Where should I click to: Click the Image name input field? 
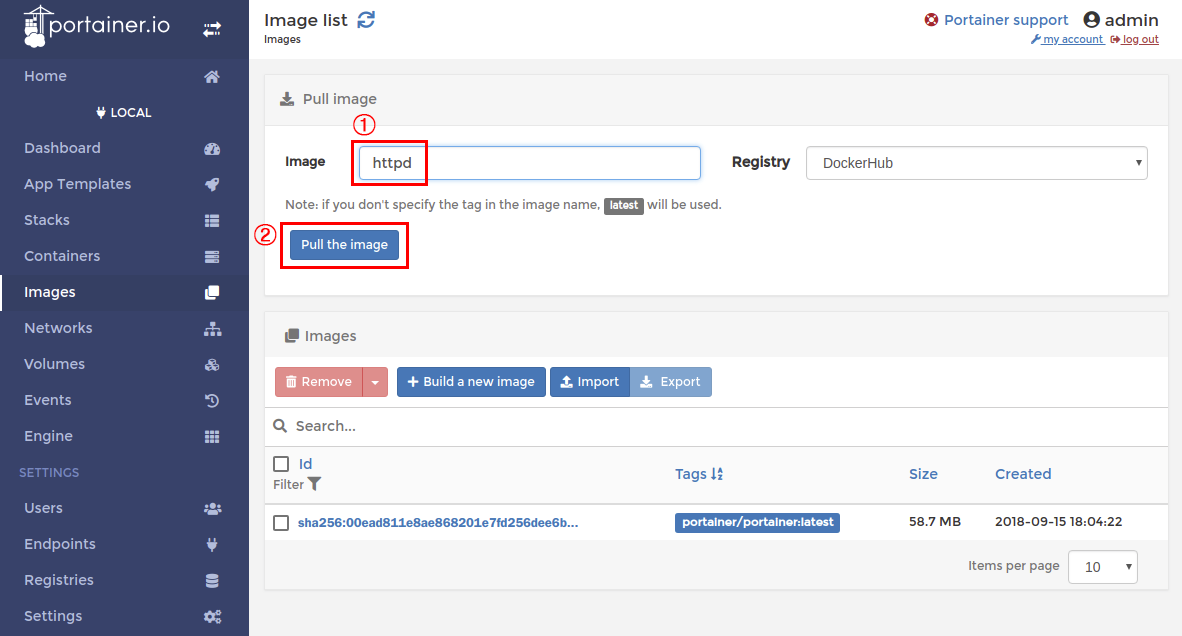point(529,163)
